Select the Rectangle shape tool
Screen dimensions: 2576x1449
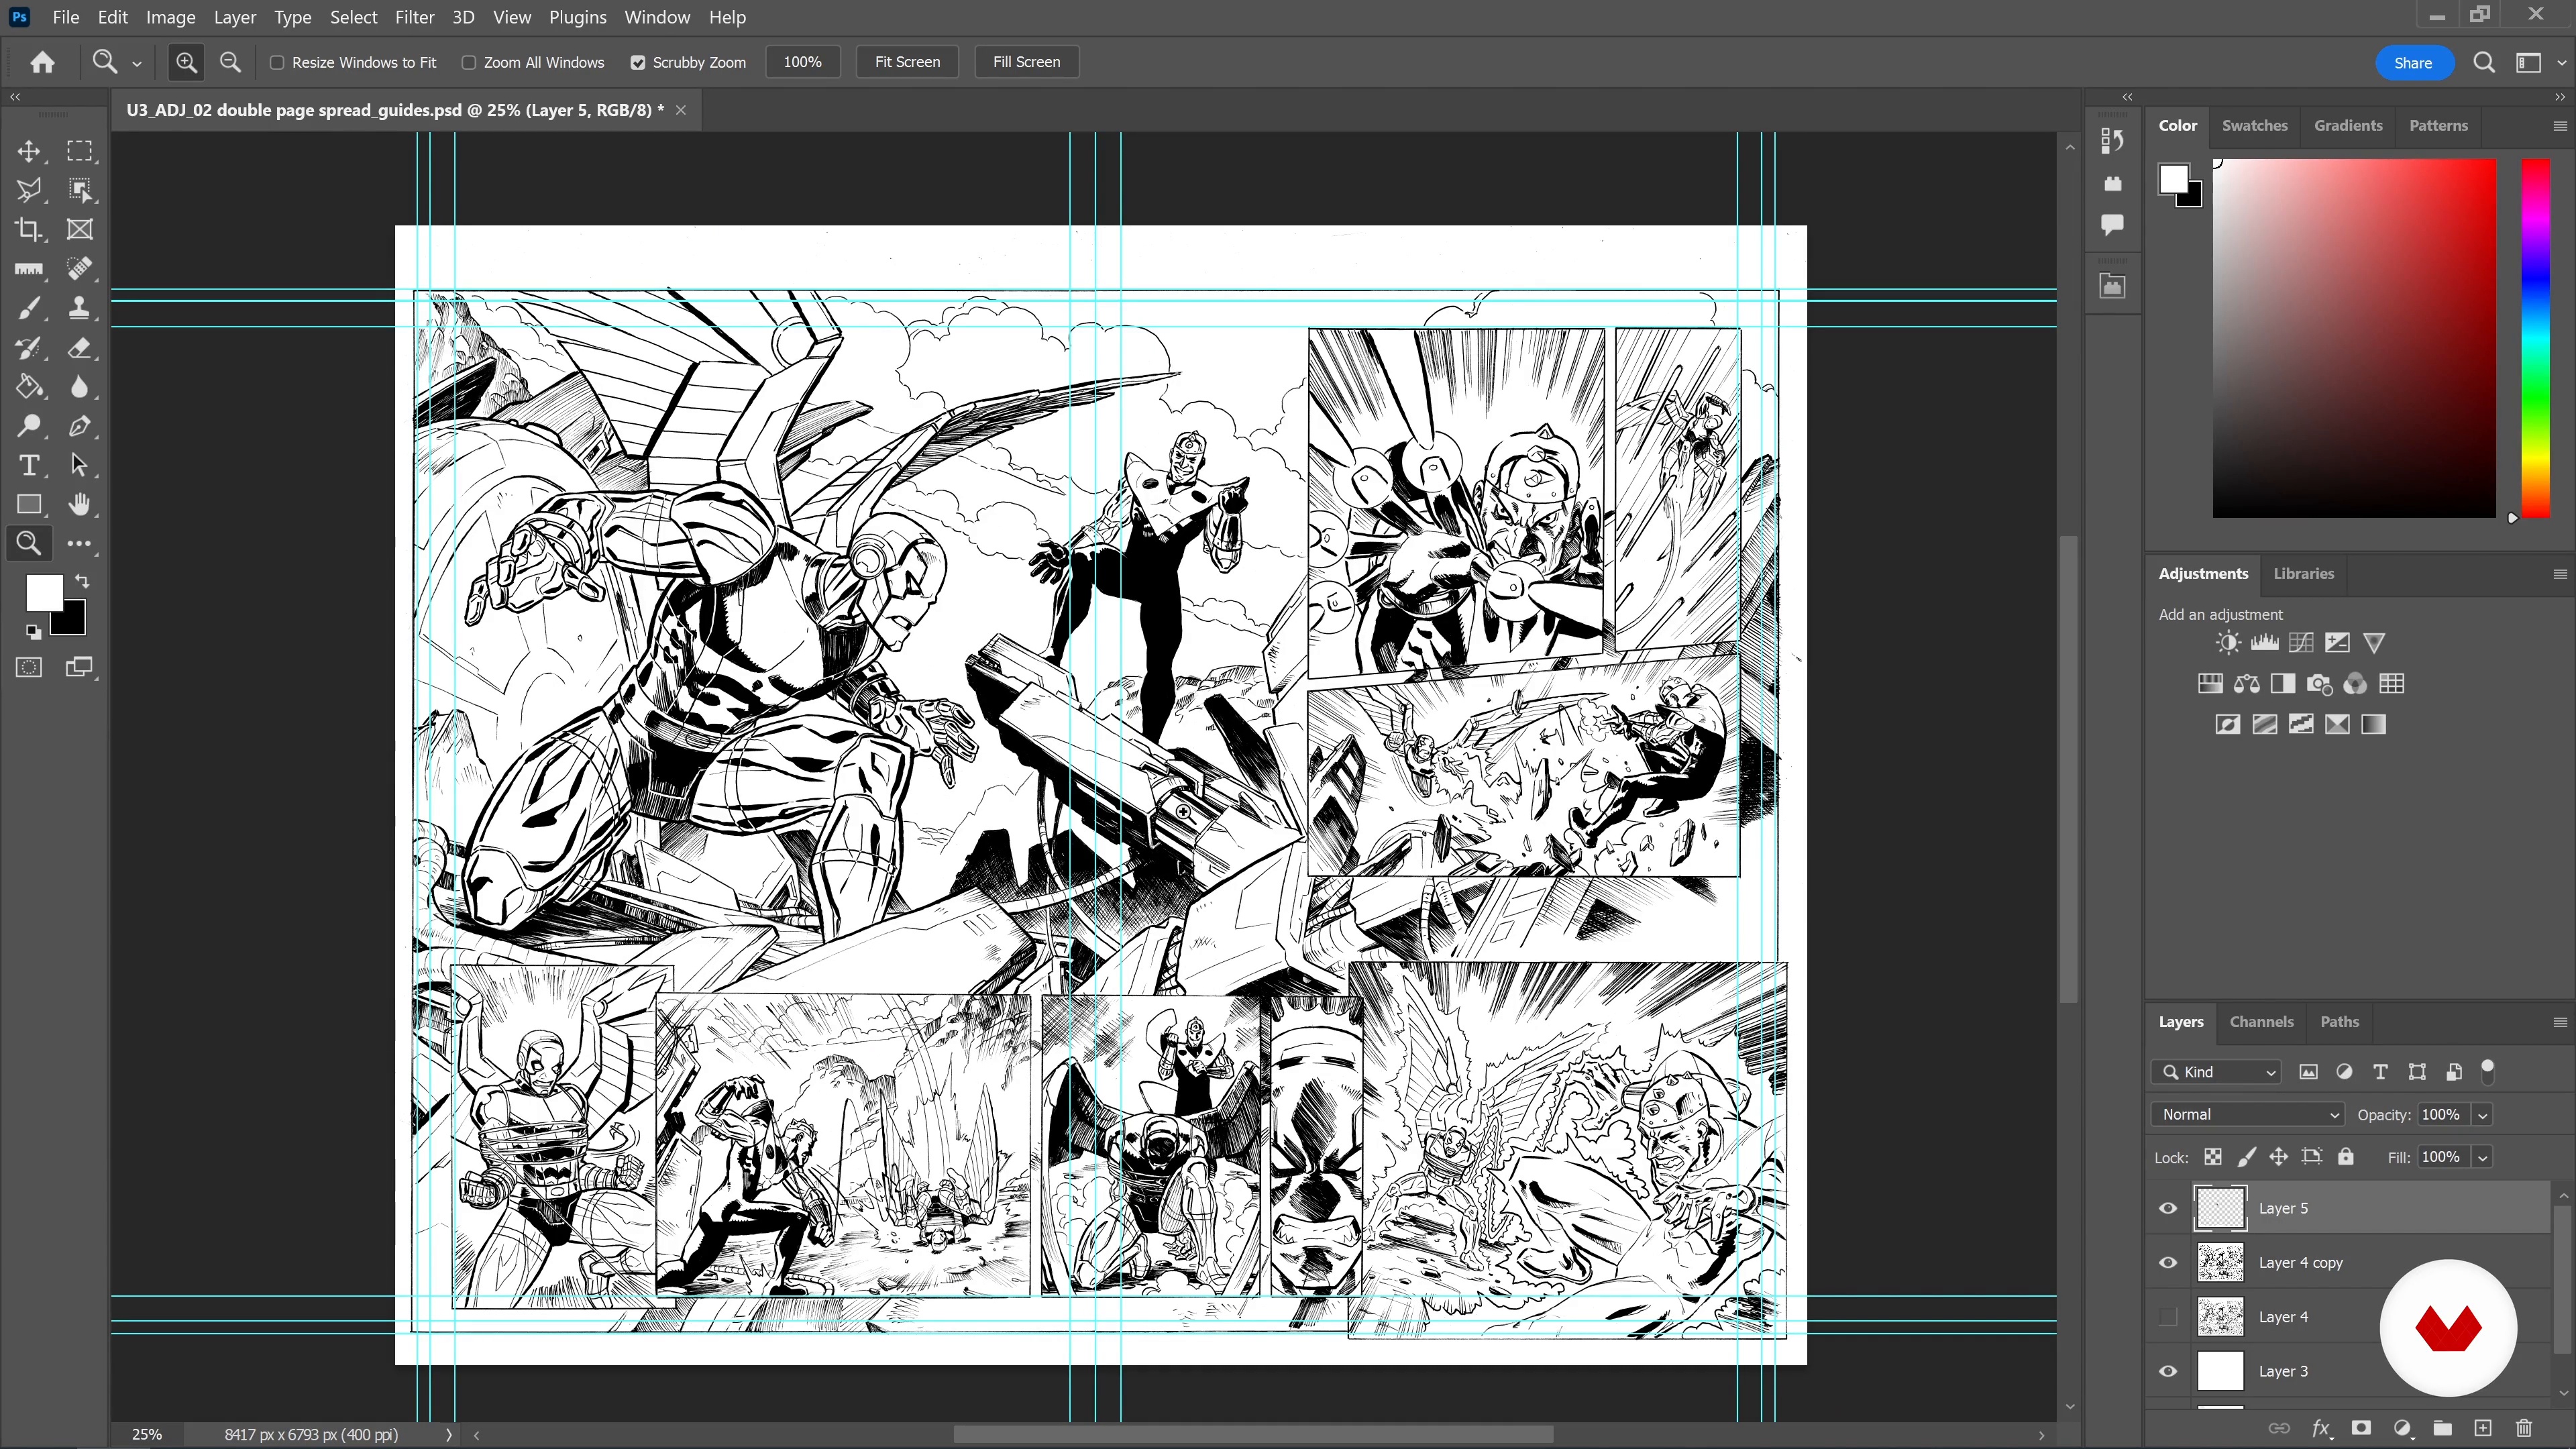tap(29, 504)
